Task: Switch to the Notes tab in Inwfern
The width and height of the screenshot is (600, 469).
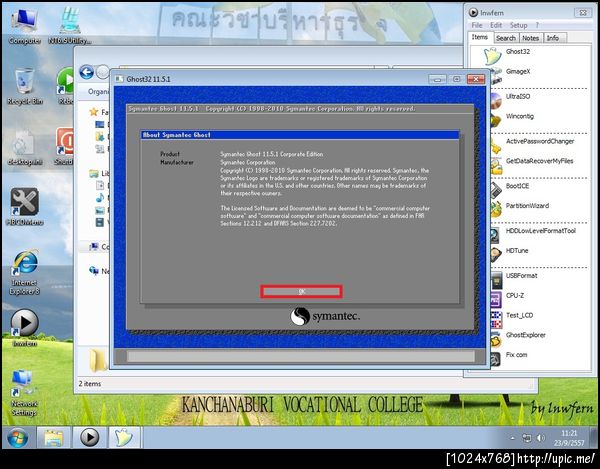Action: click(x=530, y=38)
